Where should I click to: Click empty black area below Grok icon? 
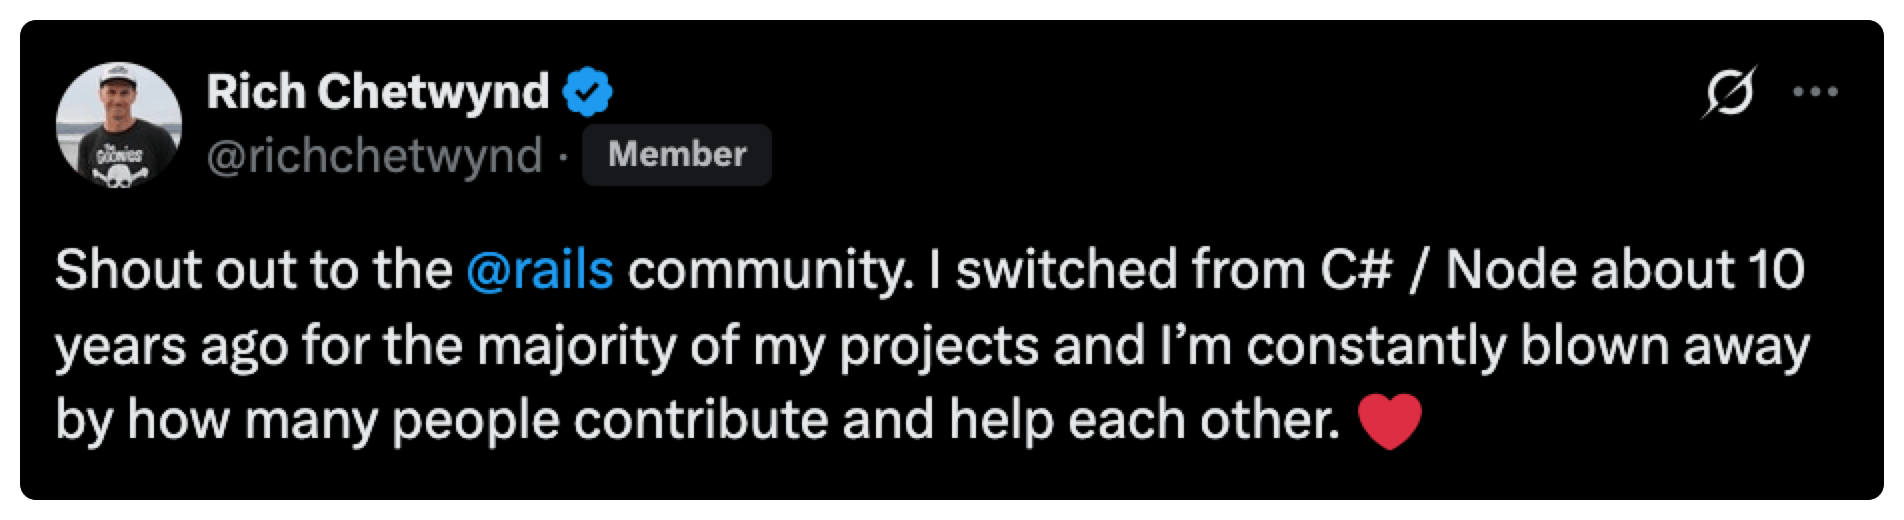pyautogui.click(x=1729, y=190)
